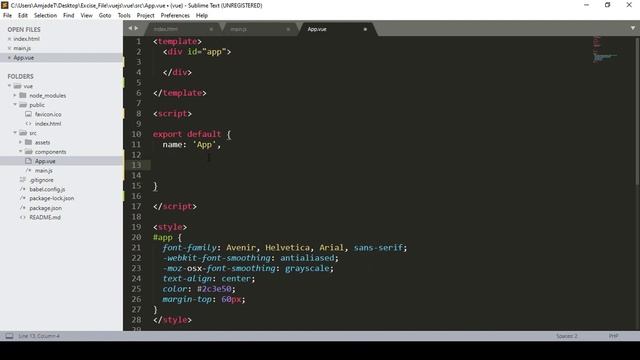Switch to the index.html editor tab

[182, 29]
